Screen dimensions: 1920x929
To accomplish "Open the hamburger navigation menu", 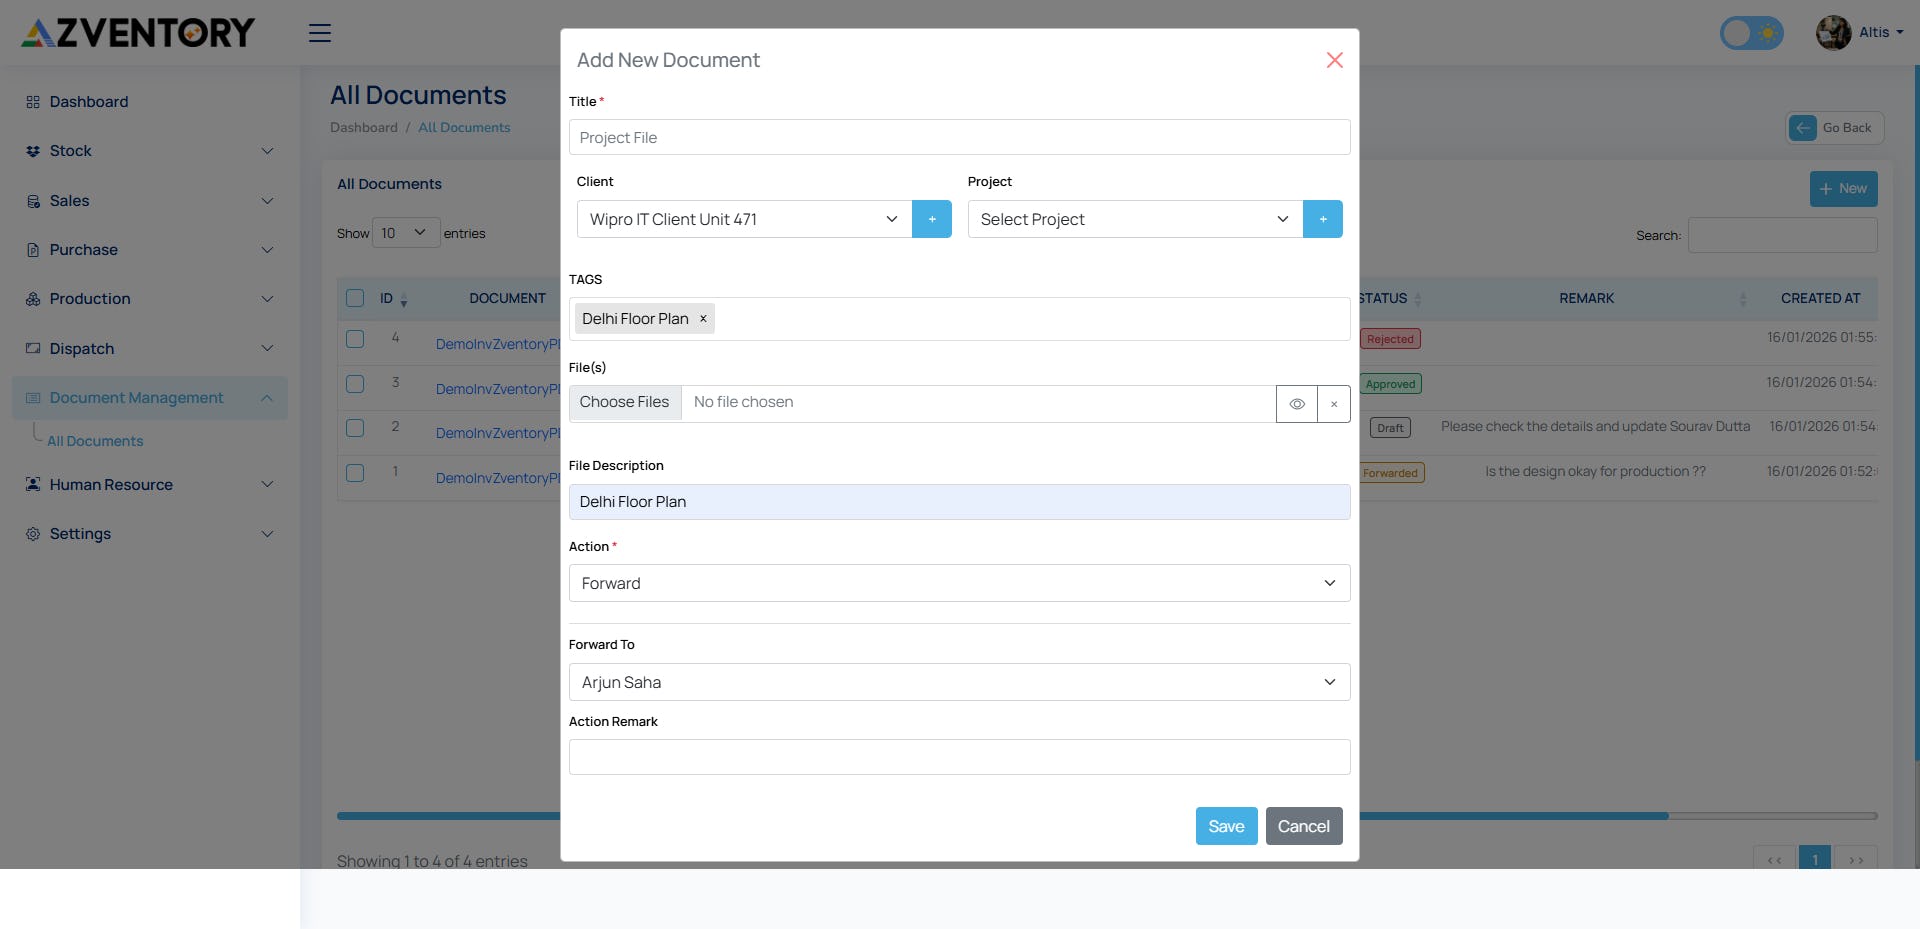I will (x=319, y=33).
